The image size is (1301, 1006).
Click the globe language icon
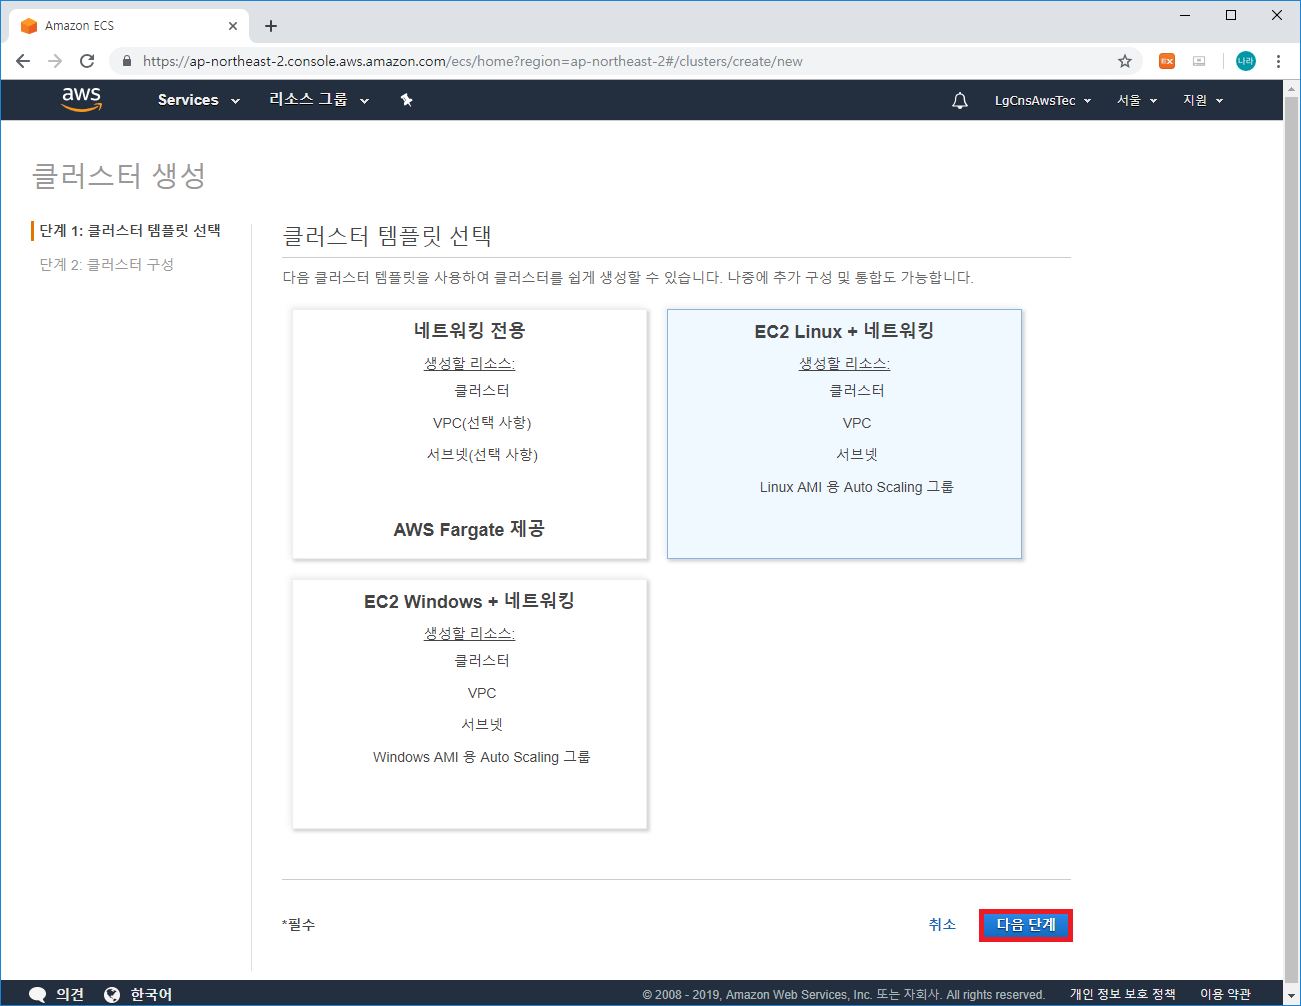coord(112,994)
